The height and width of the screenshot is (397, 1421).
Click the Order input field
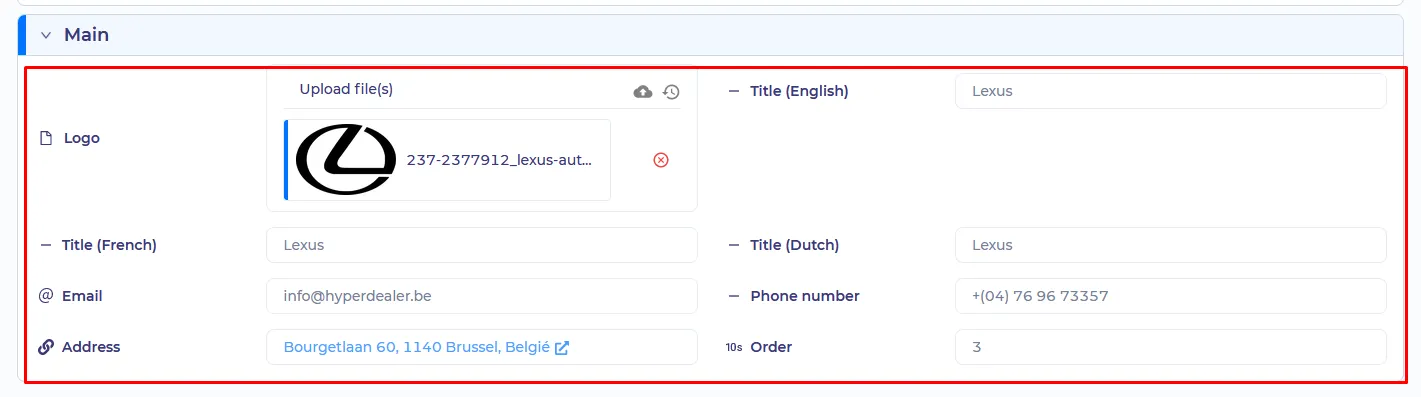point(1170,347)
